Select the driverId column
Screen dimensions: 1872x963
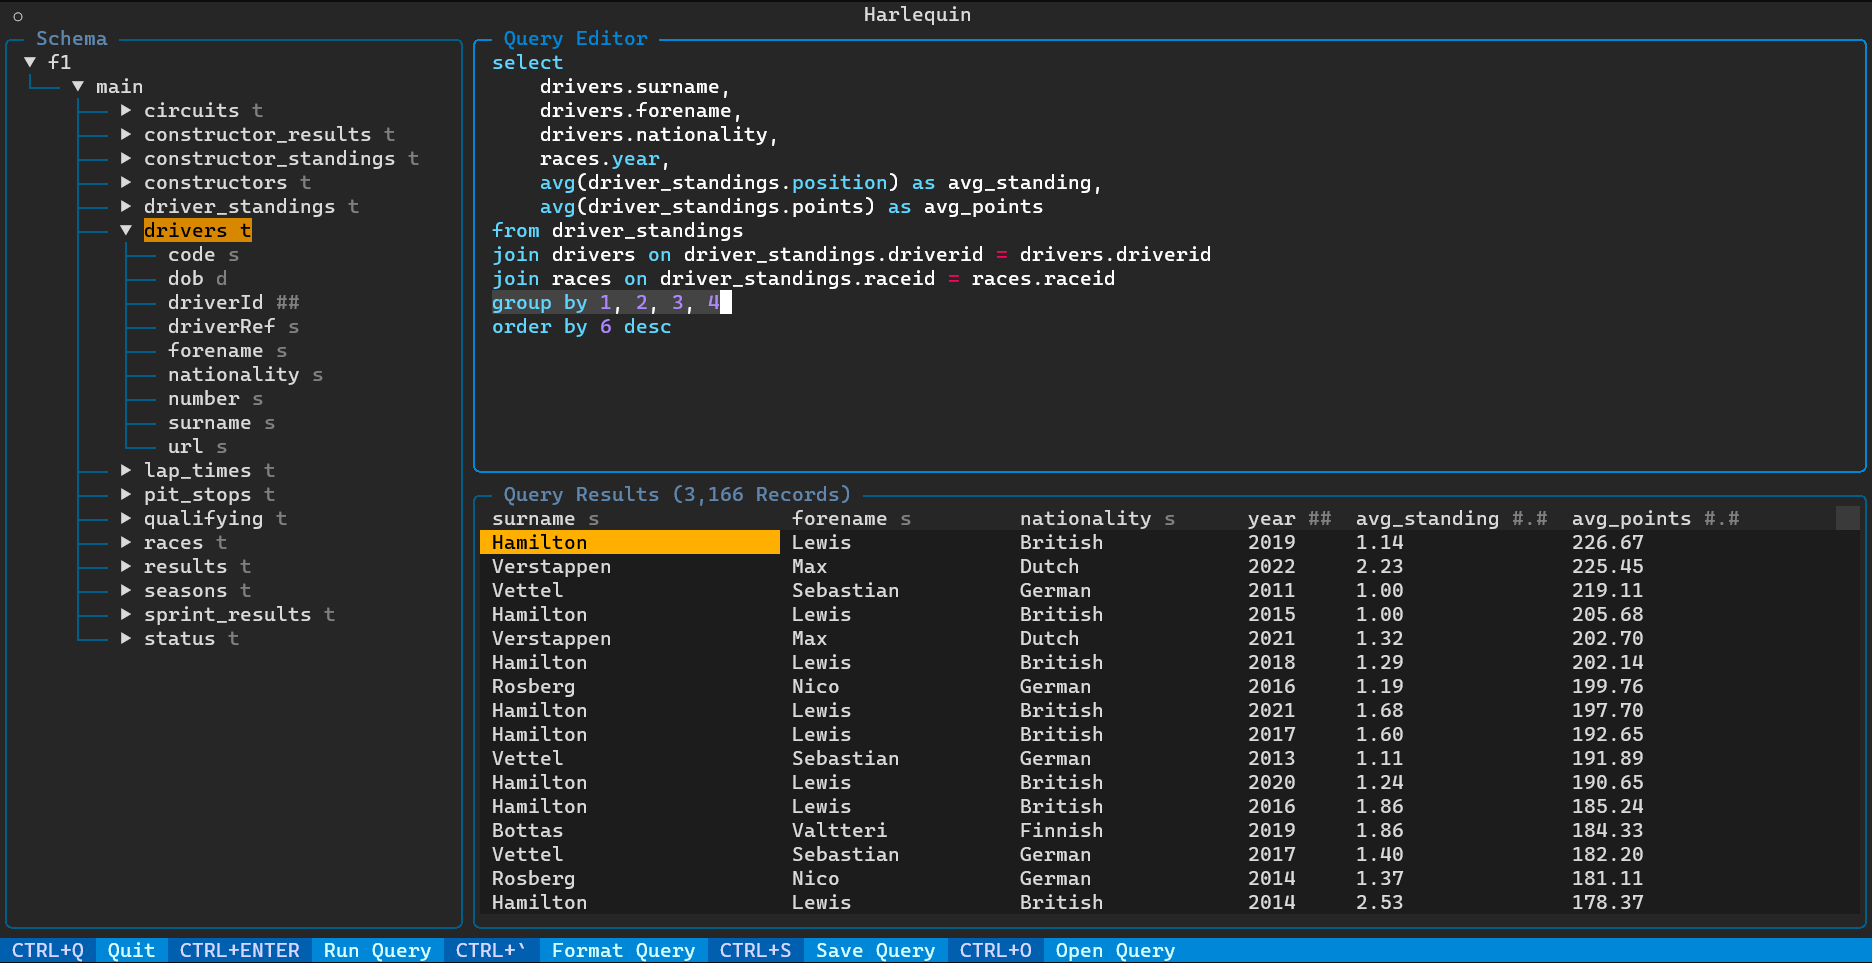tap(234, 302)
